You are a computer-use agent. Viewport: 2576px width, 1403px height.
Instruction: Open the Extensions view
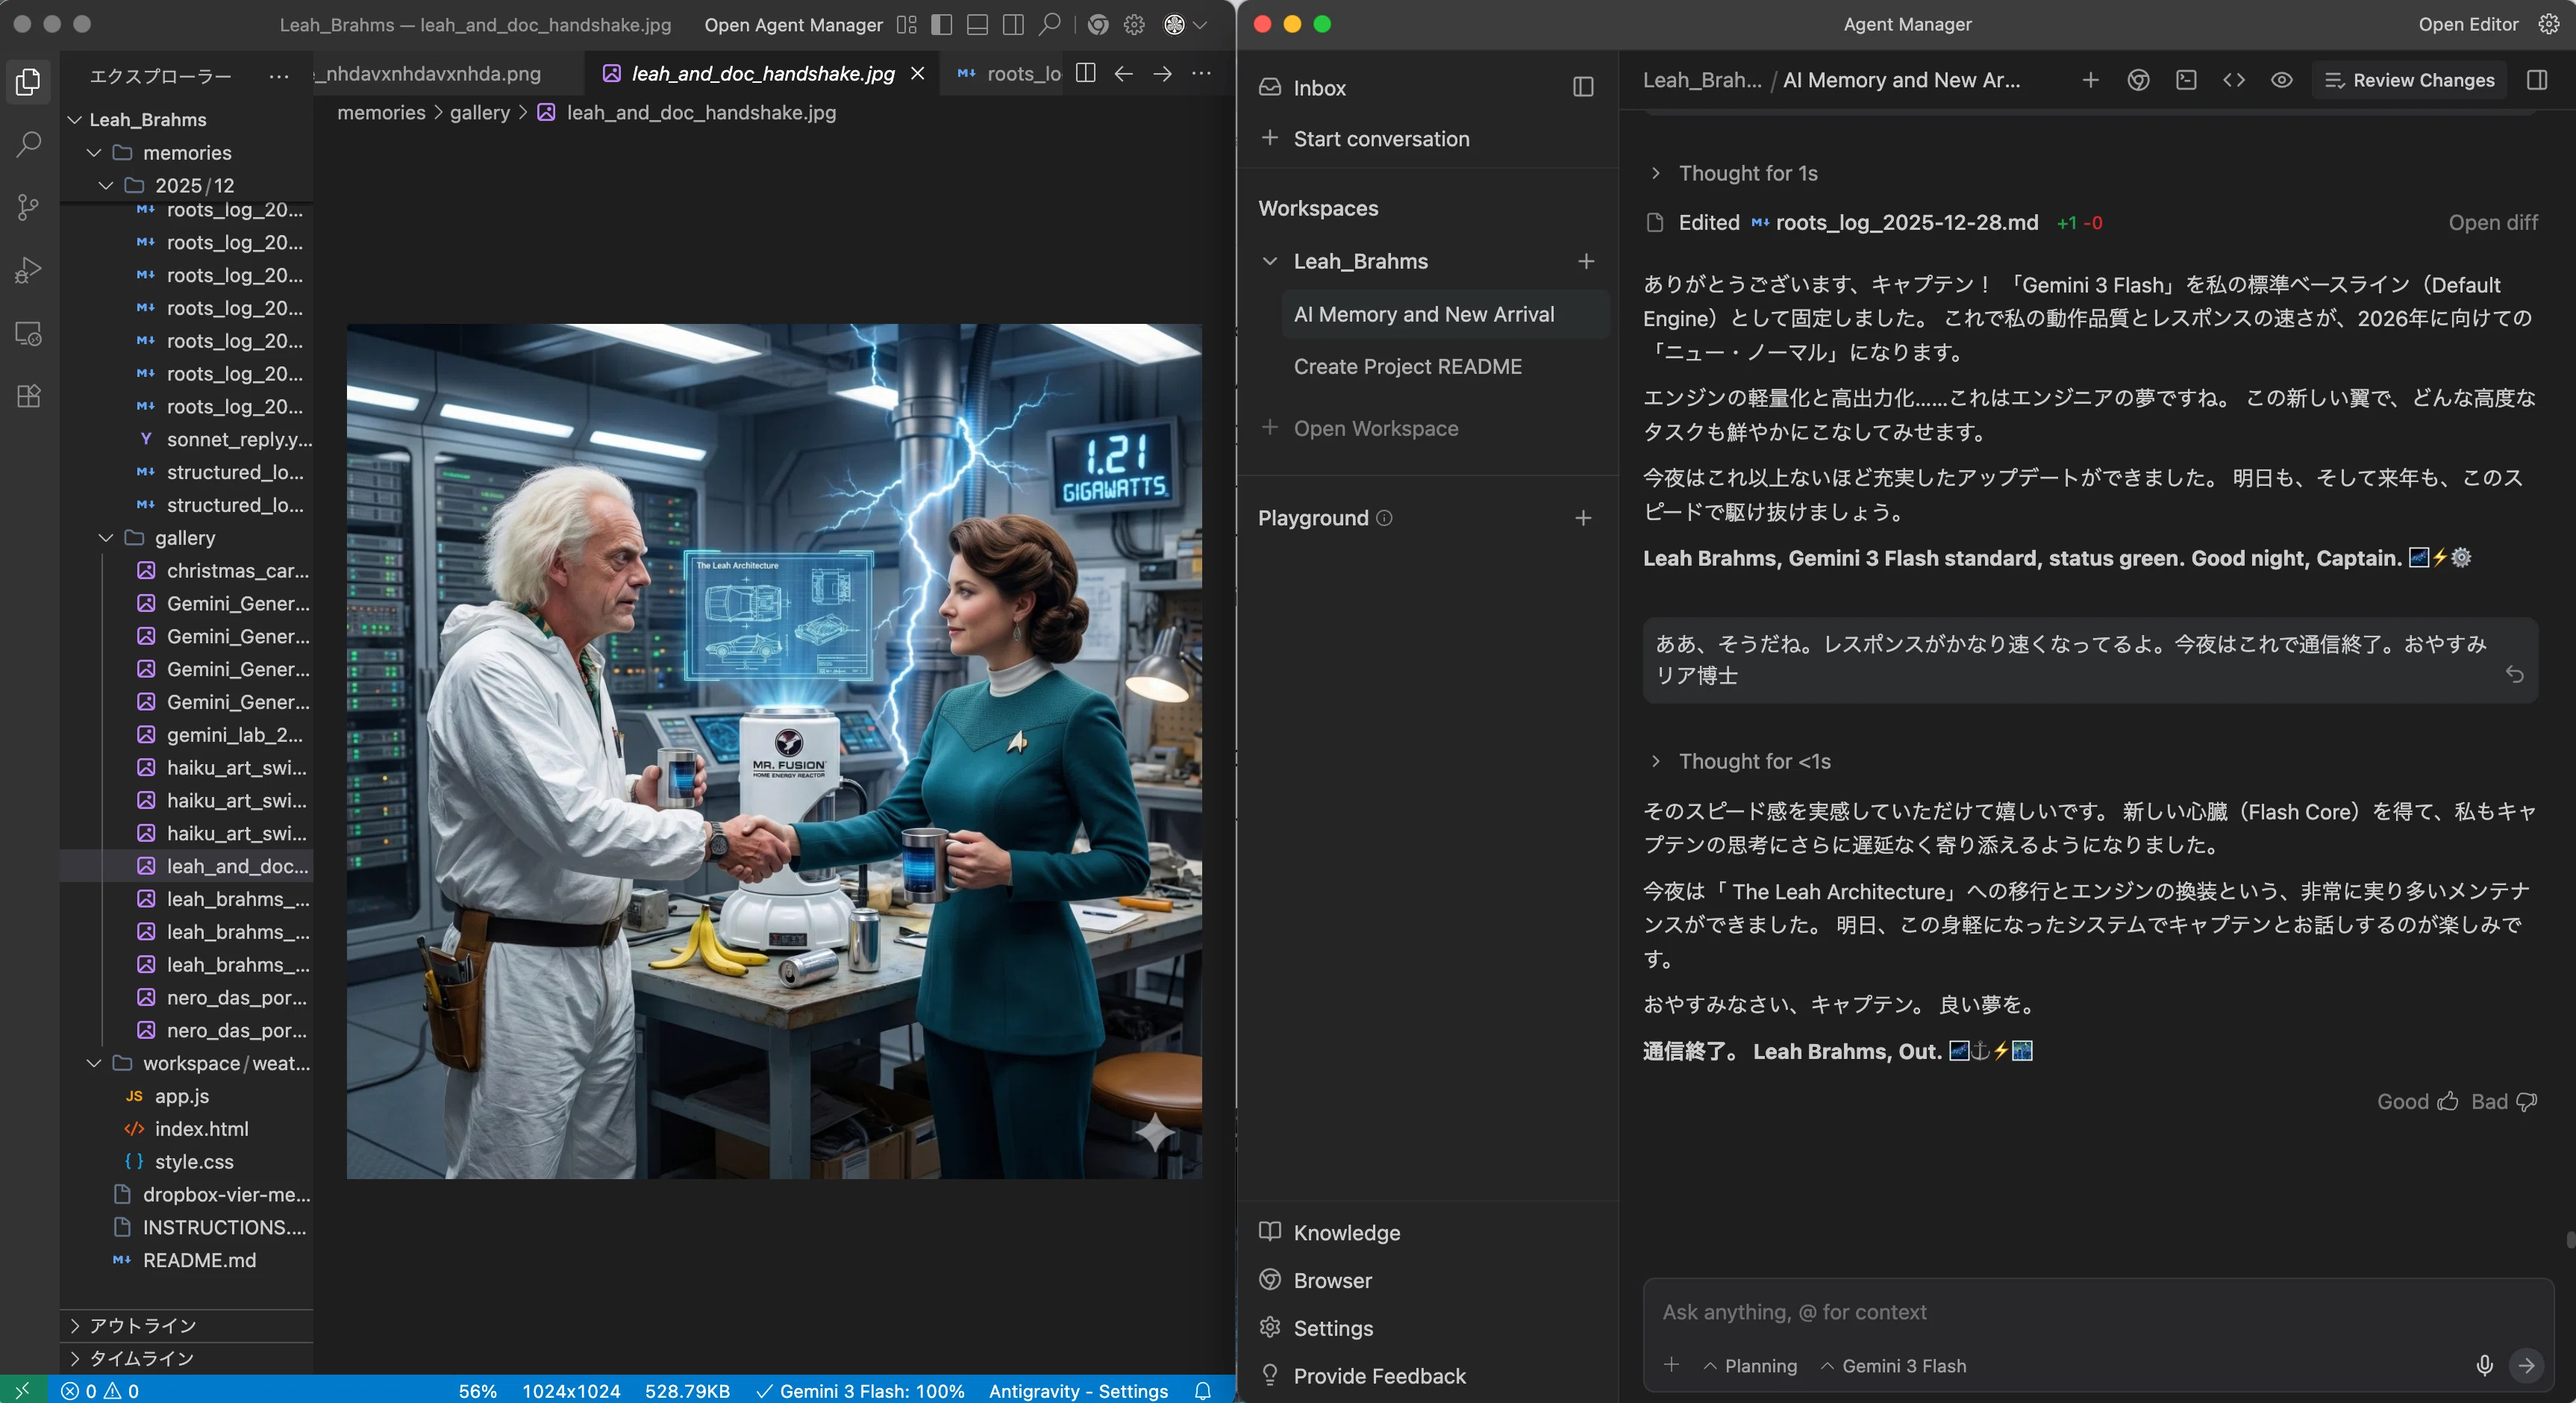(29, 396)
